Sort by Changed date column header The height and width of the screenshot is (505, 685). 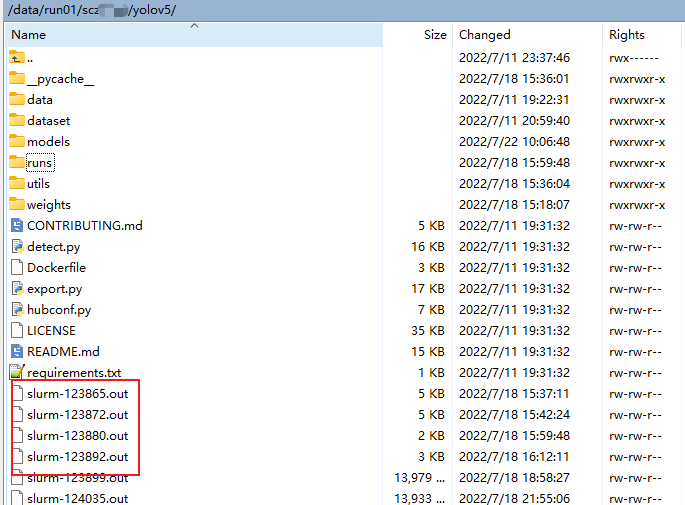click(485, 35)
